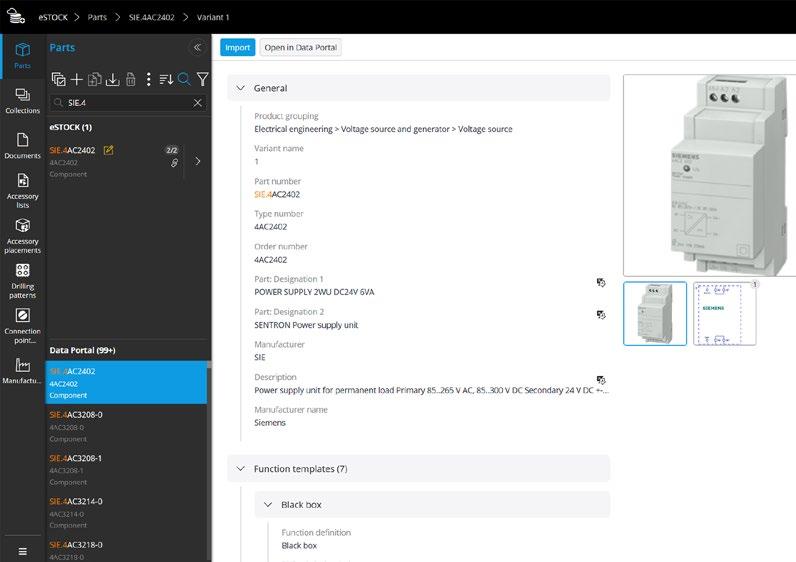Click the link icon on eSTOCK part row
Screen dimensions: 796x562
(x=174, y=163)
